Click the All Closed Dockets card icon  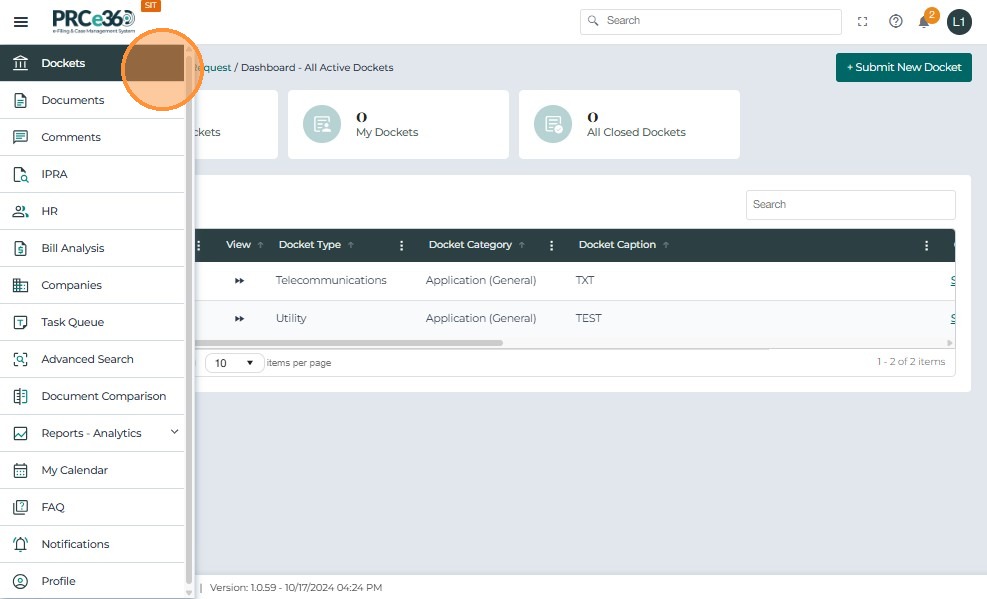point(552,124)
